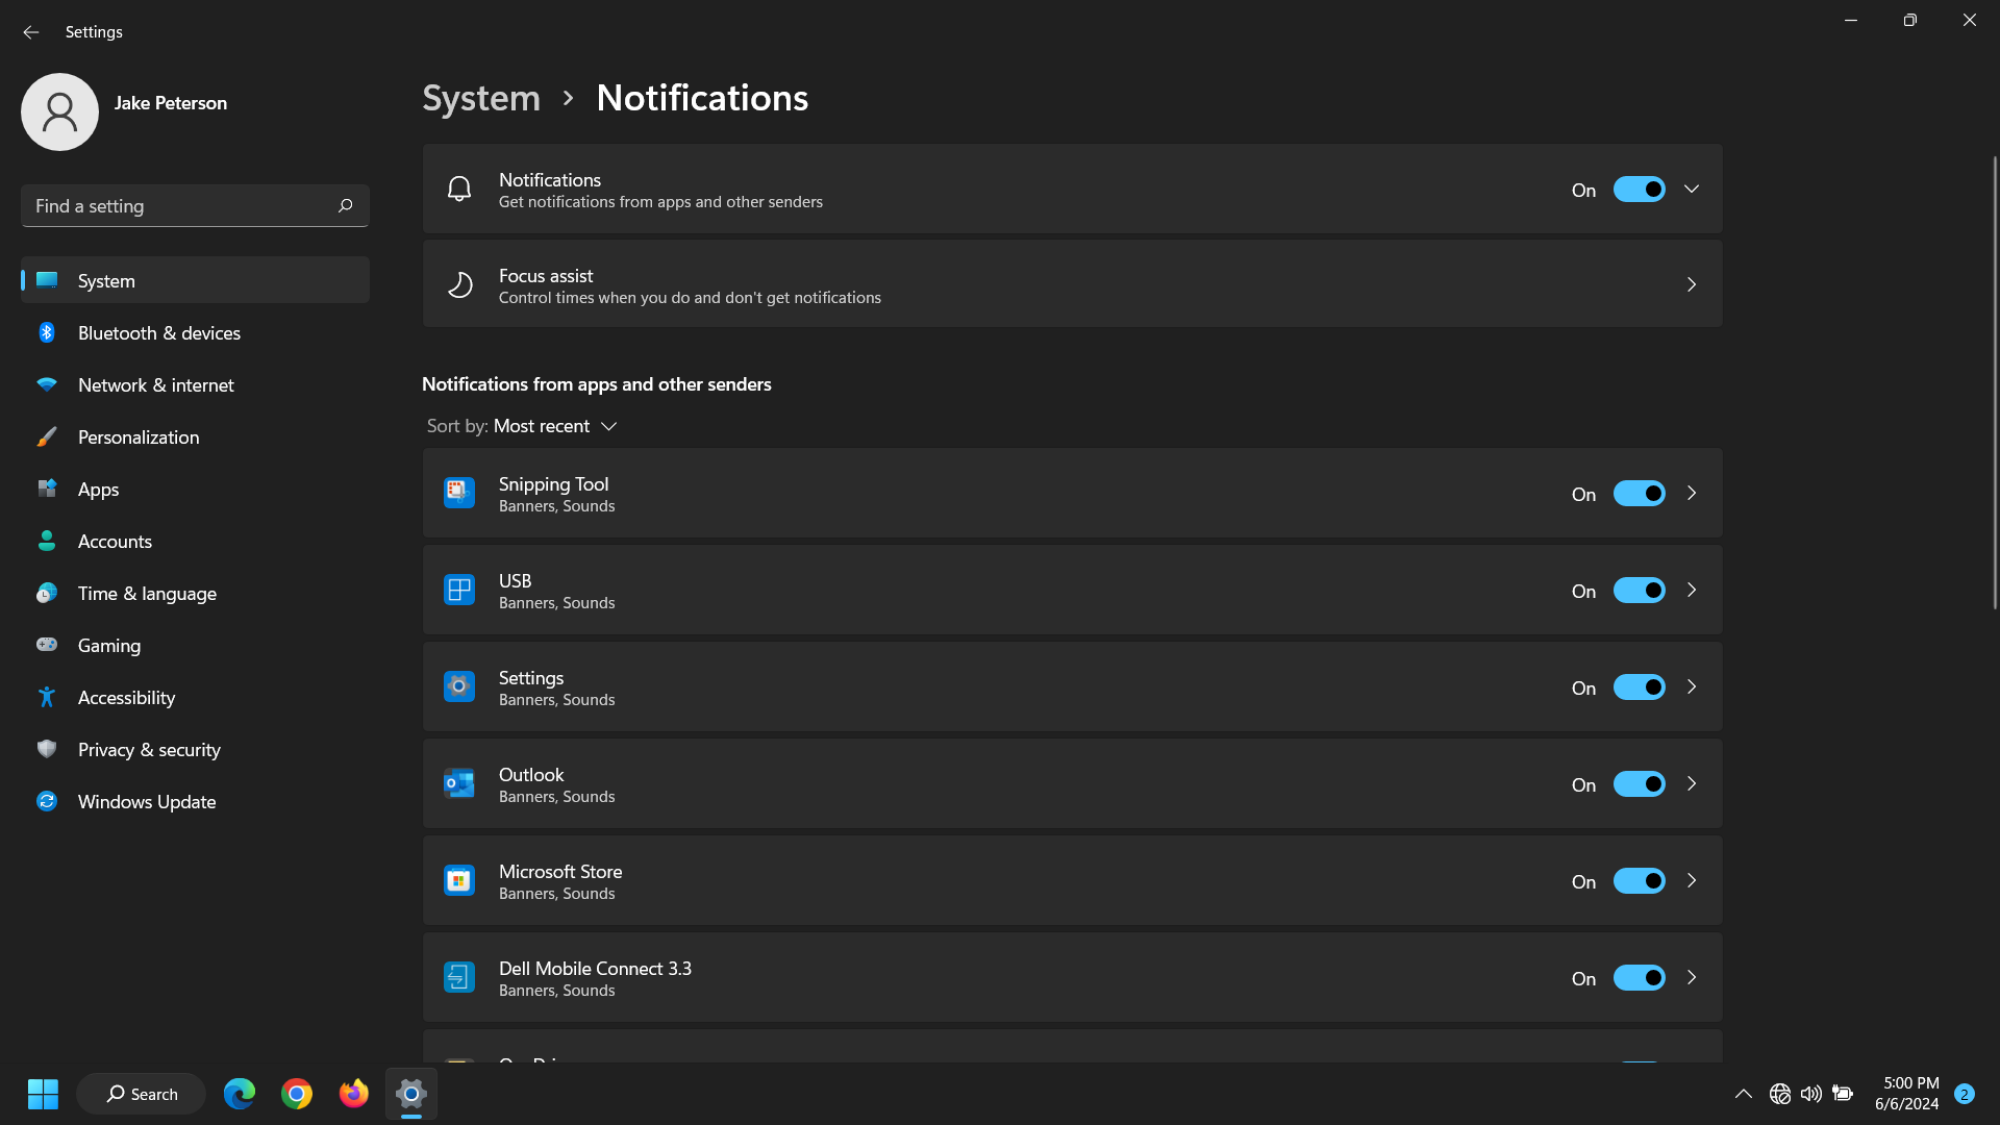Expand the Notifications settings dropdown
Image resolution: width=2000 pixels, height=1125 pixels.
(x=1691, y=188)
